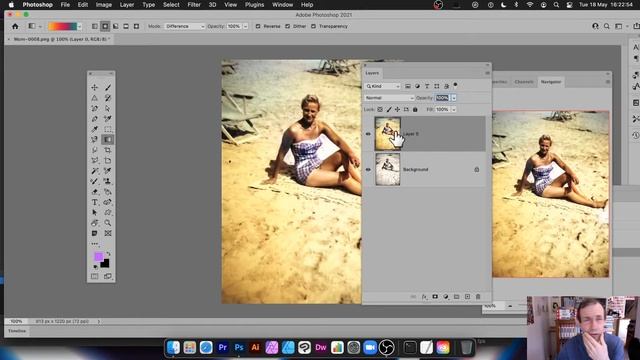Screen dimensions: 640x360
Task: Open the options bar Opacity dropdown arrow
Action: pyautogui.click(x=246, y=26)
